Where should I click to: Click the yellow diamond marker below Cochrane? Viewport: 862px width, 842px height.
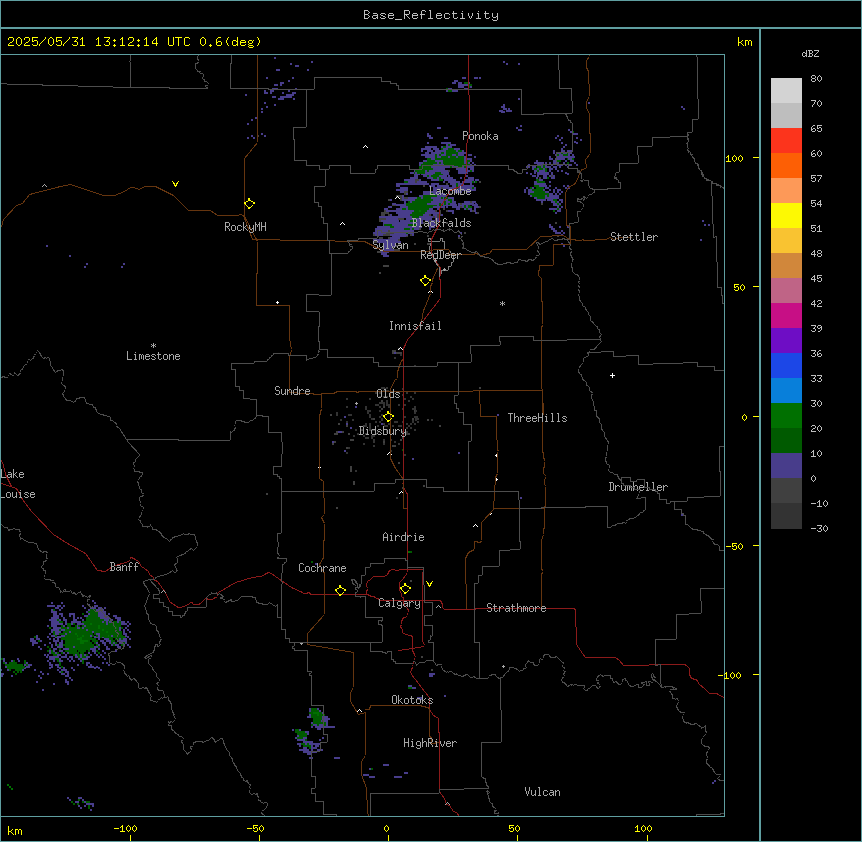(340, 590)
